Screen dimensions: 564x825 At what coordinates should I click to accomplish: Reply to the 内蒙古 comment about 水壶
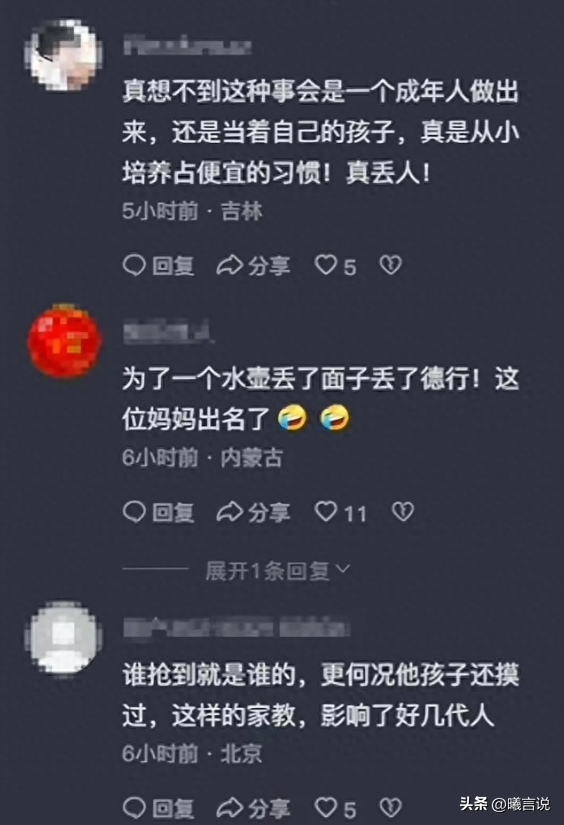158,512
